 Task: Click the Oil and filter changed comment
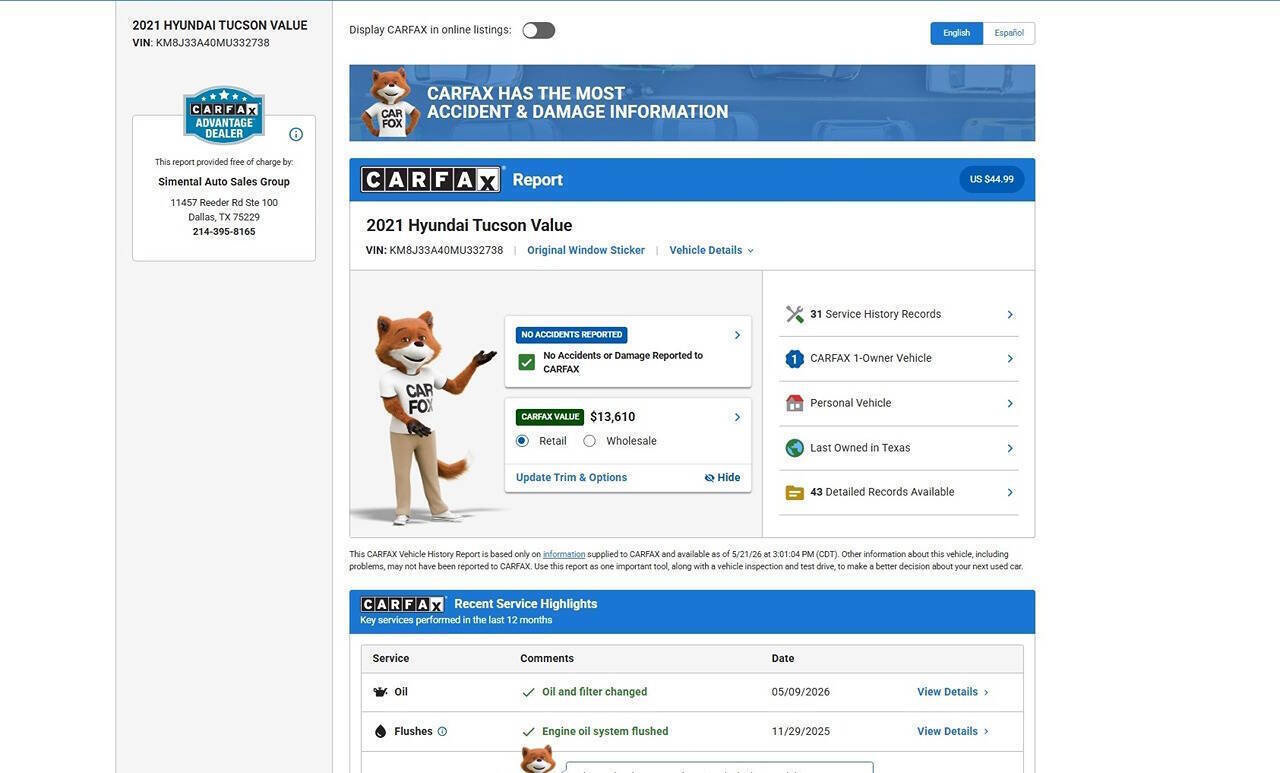(x=595, y=692)
